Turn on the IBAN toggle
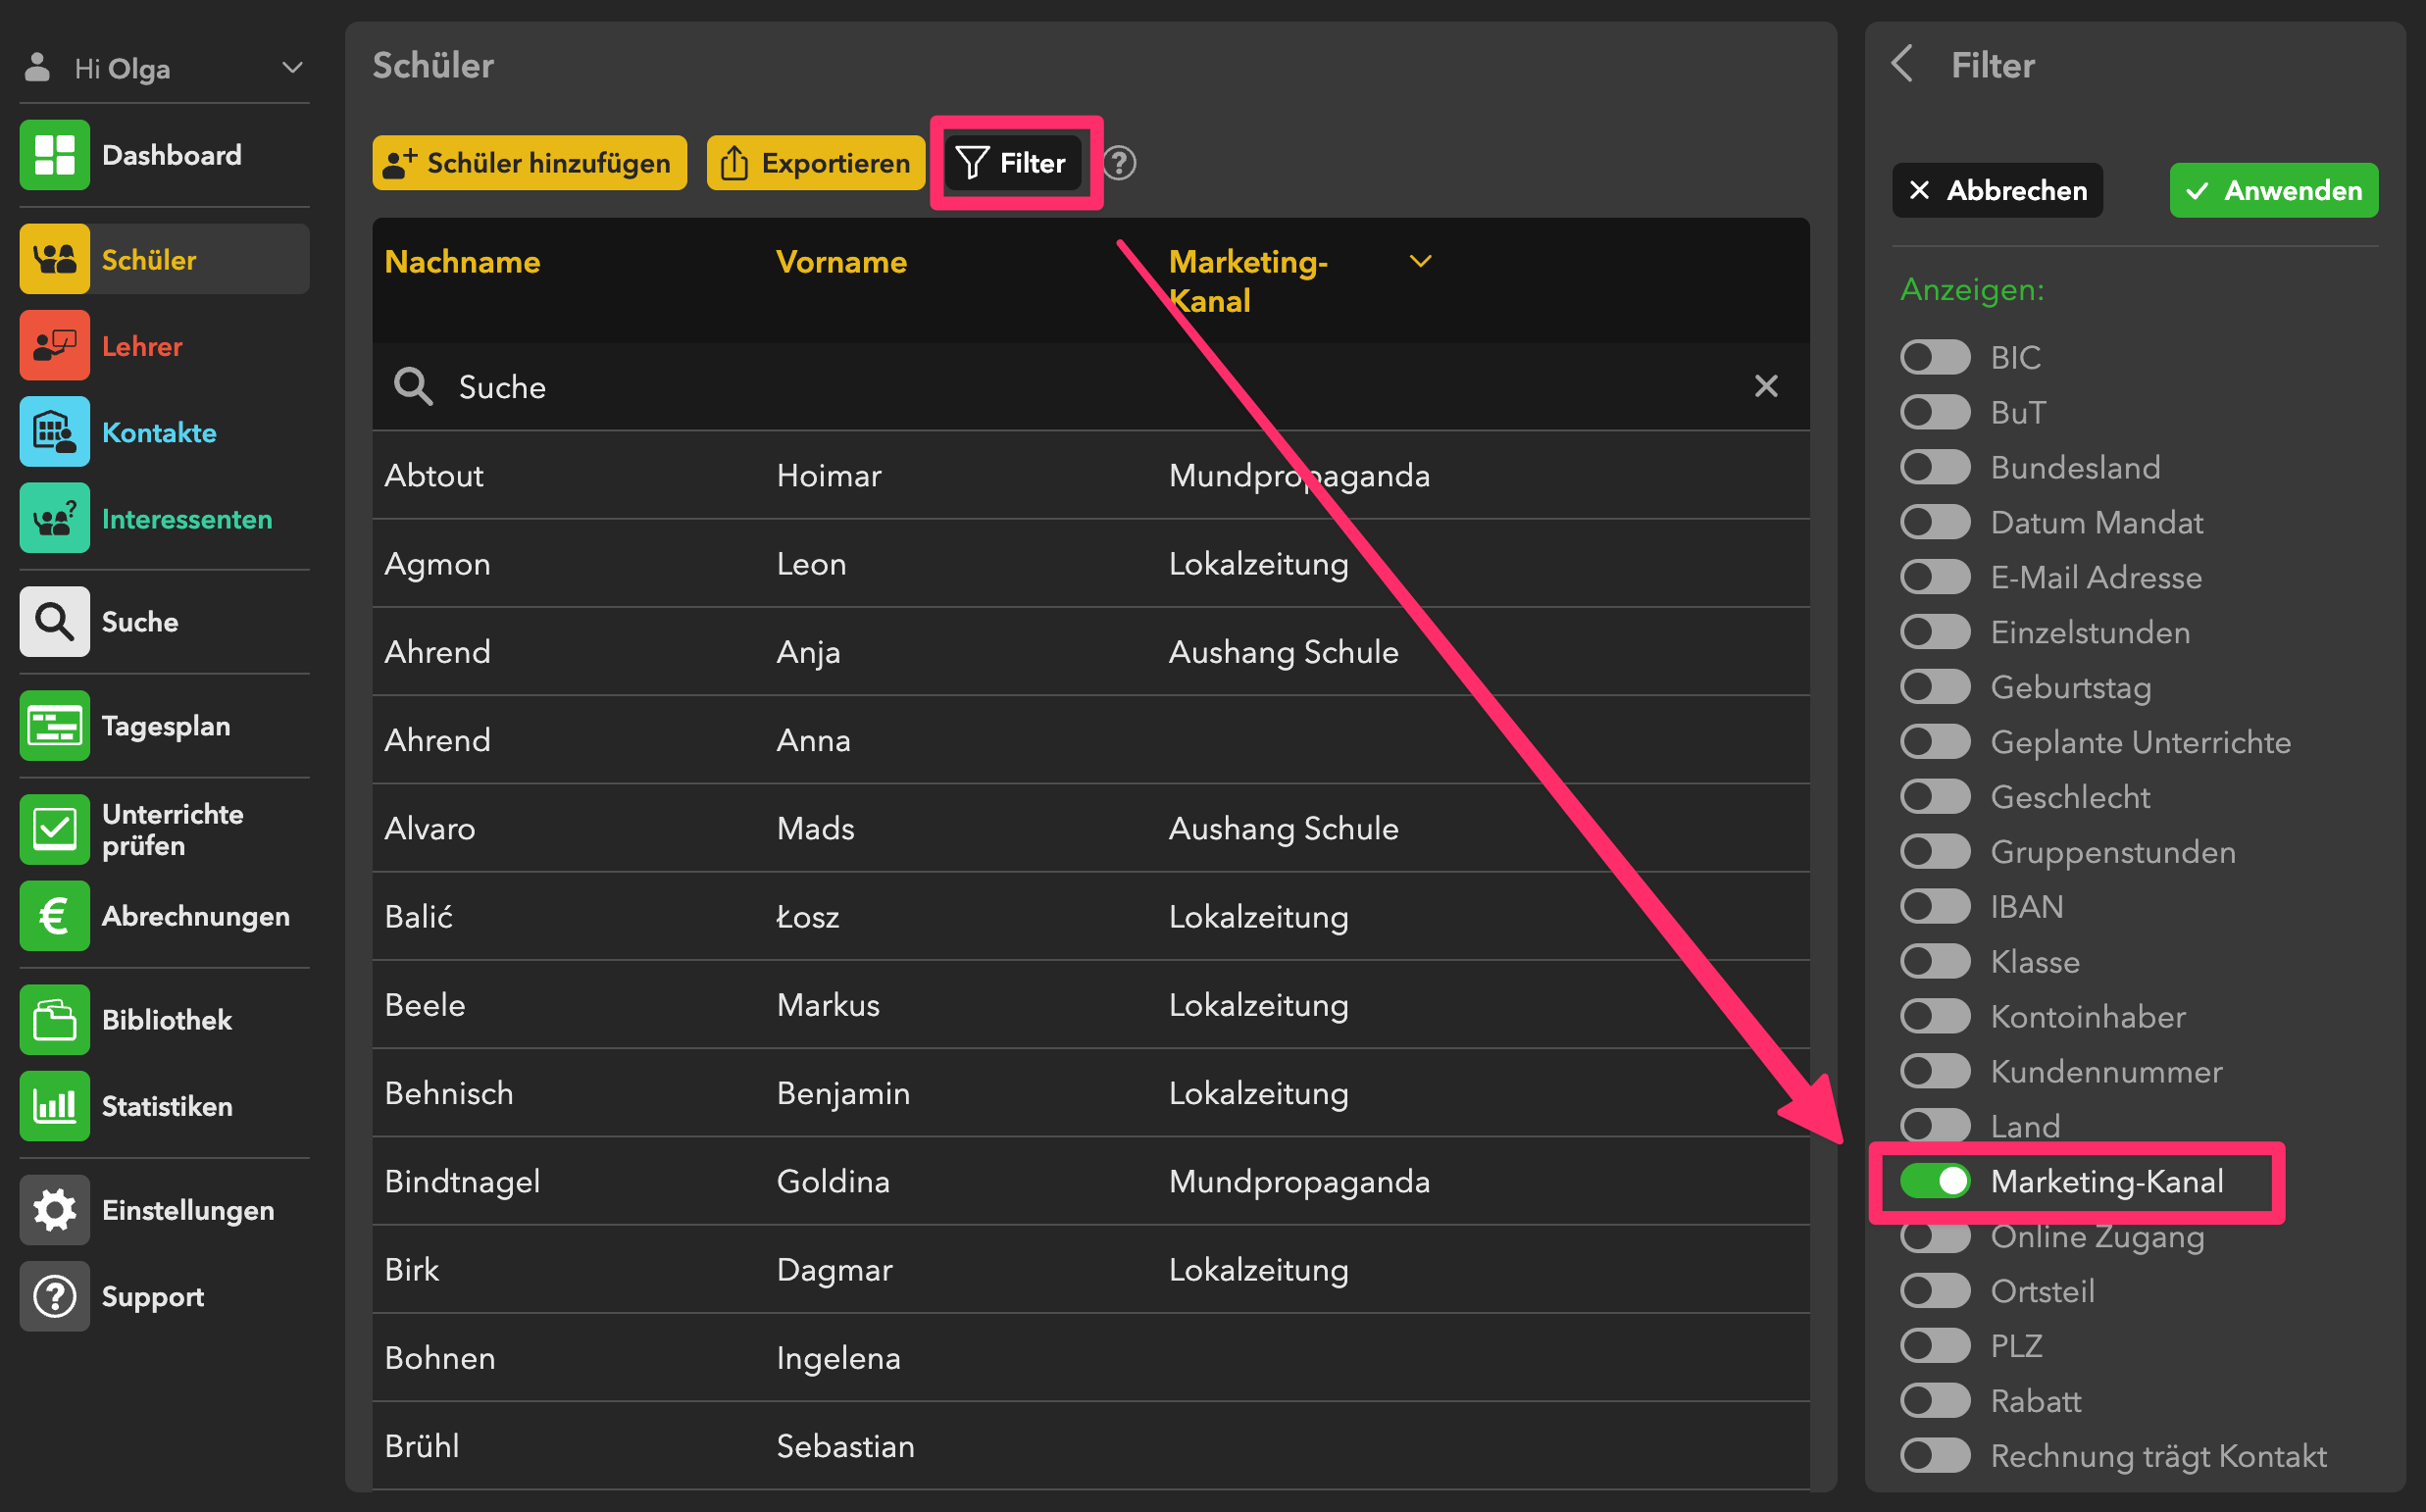This screenshot has height=1512, width=2426. pyautogui.click(x=1935, y=907)
